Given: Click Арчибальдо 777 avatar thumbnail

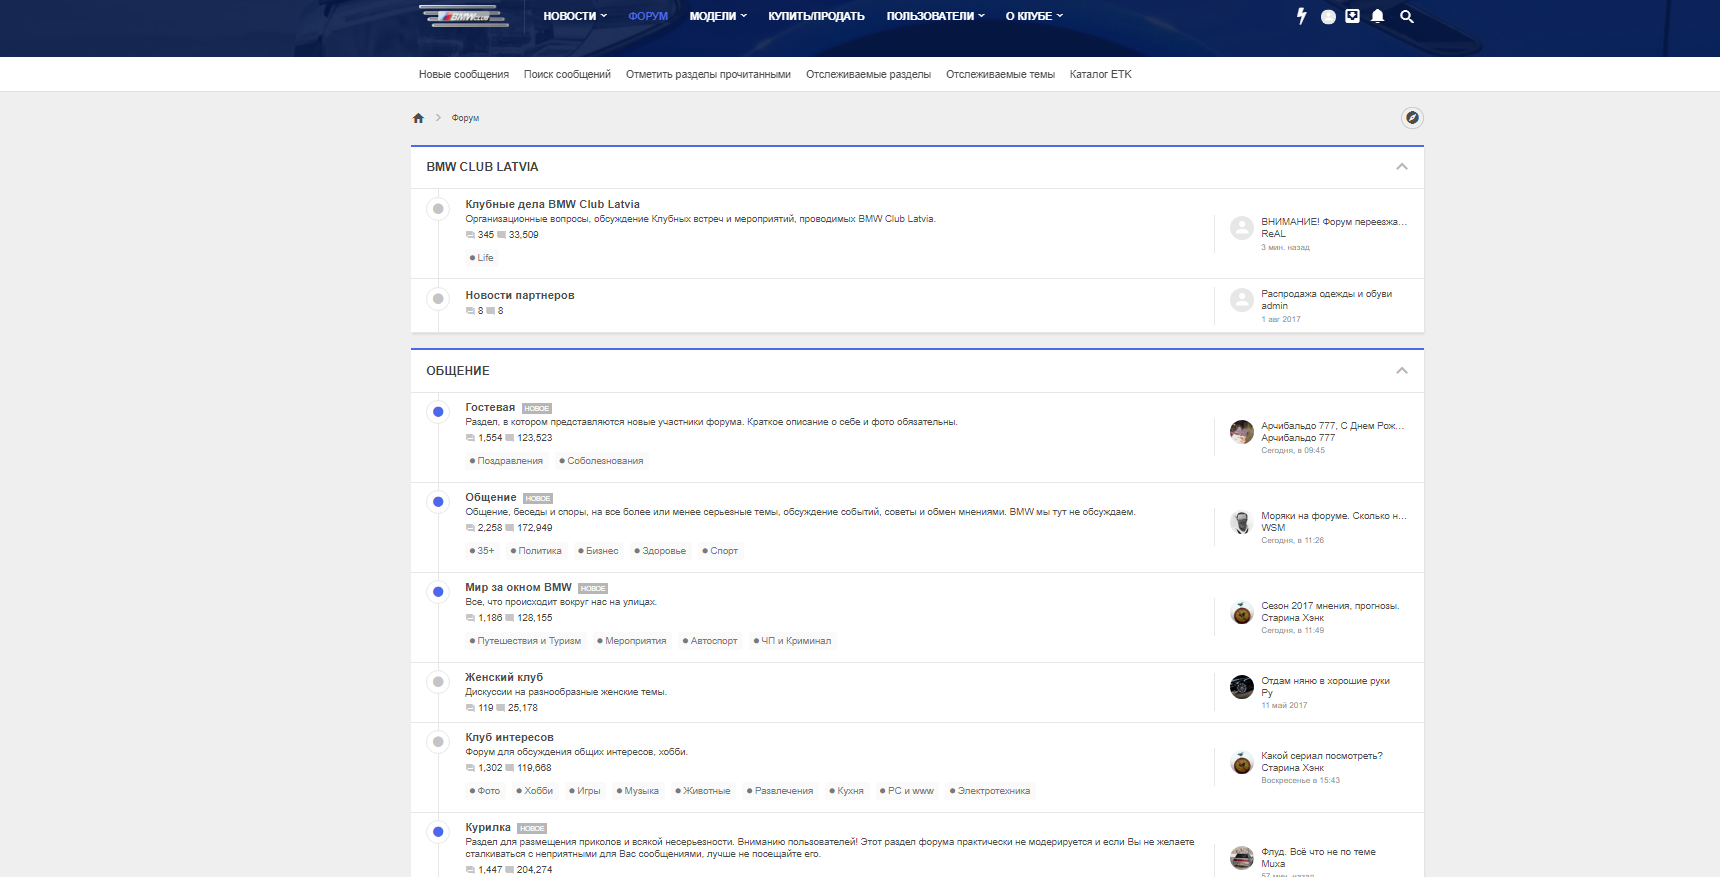Looking at the screenshot, I should click(x=1242, y=432).
